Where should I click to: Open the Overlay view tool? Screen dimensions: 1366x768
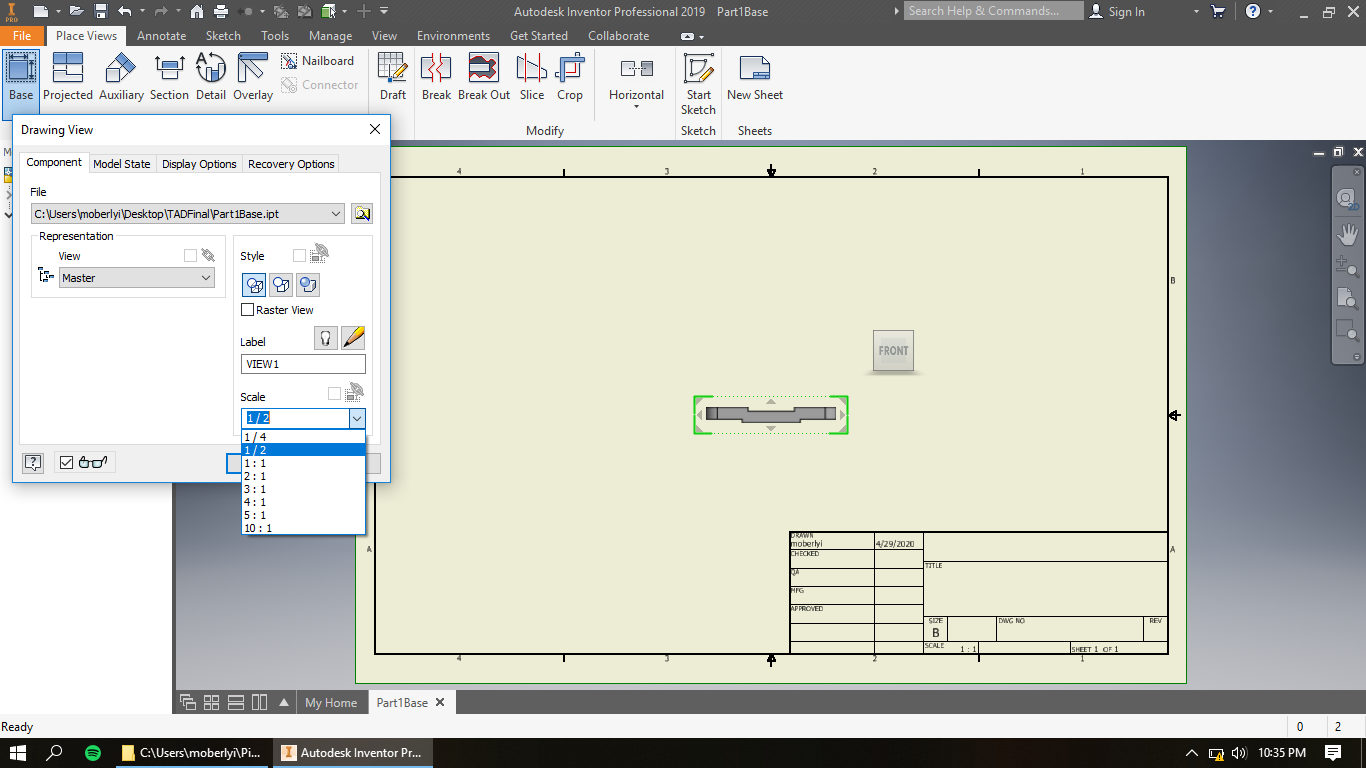pos(253,77)
